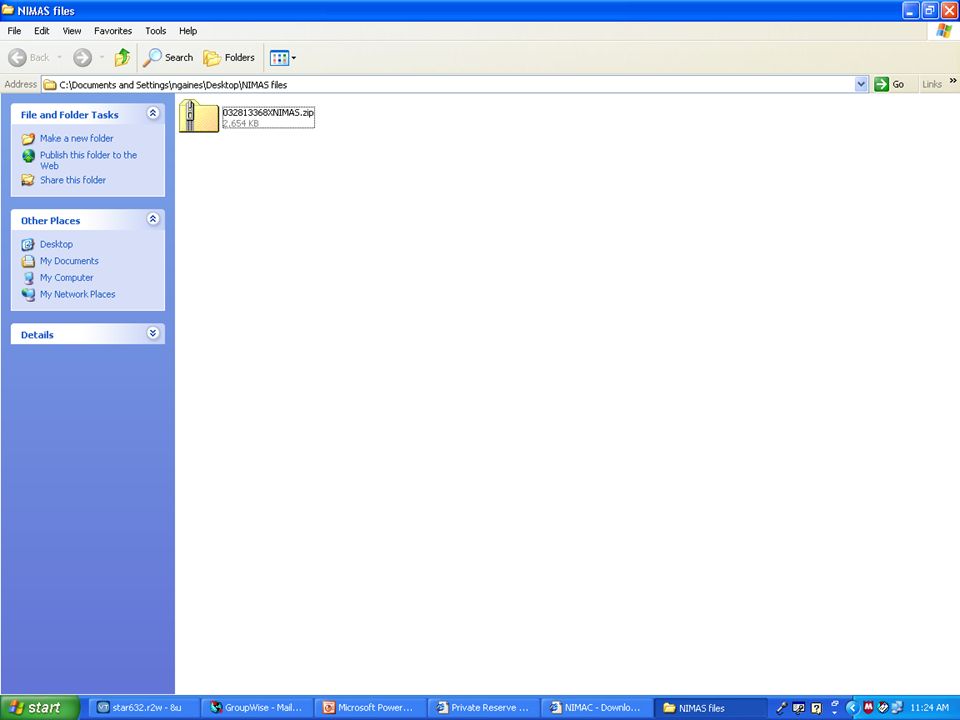Screen dimensions: 960x720
Task: Click the Windows flag logo throbber
Action: pos(943,31)
